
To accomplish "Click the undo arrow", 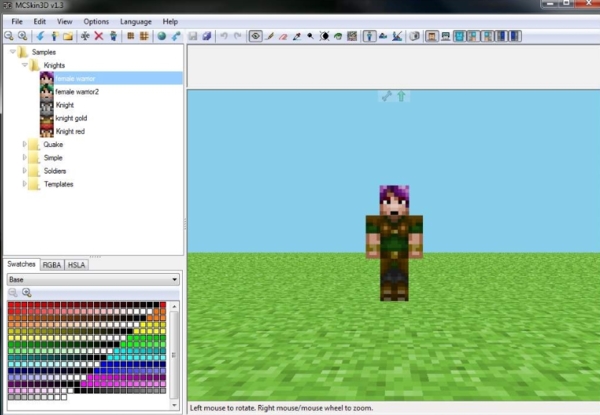I will (224, 36).
